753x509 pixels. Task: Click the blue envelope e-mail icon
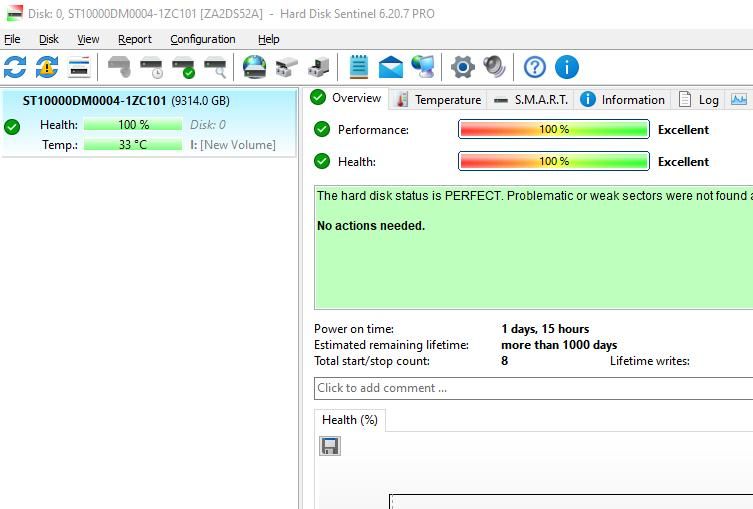[391, 67]
